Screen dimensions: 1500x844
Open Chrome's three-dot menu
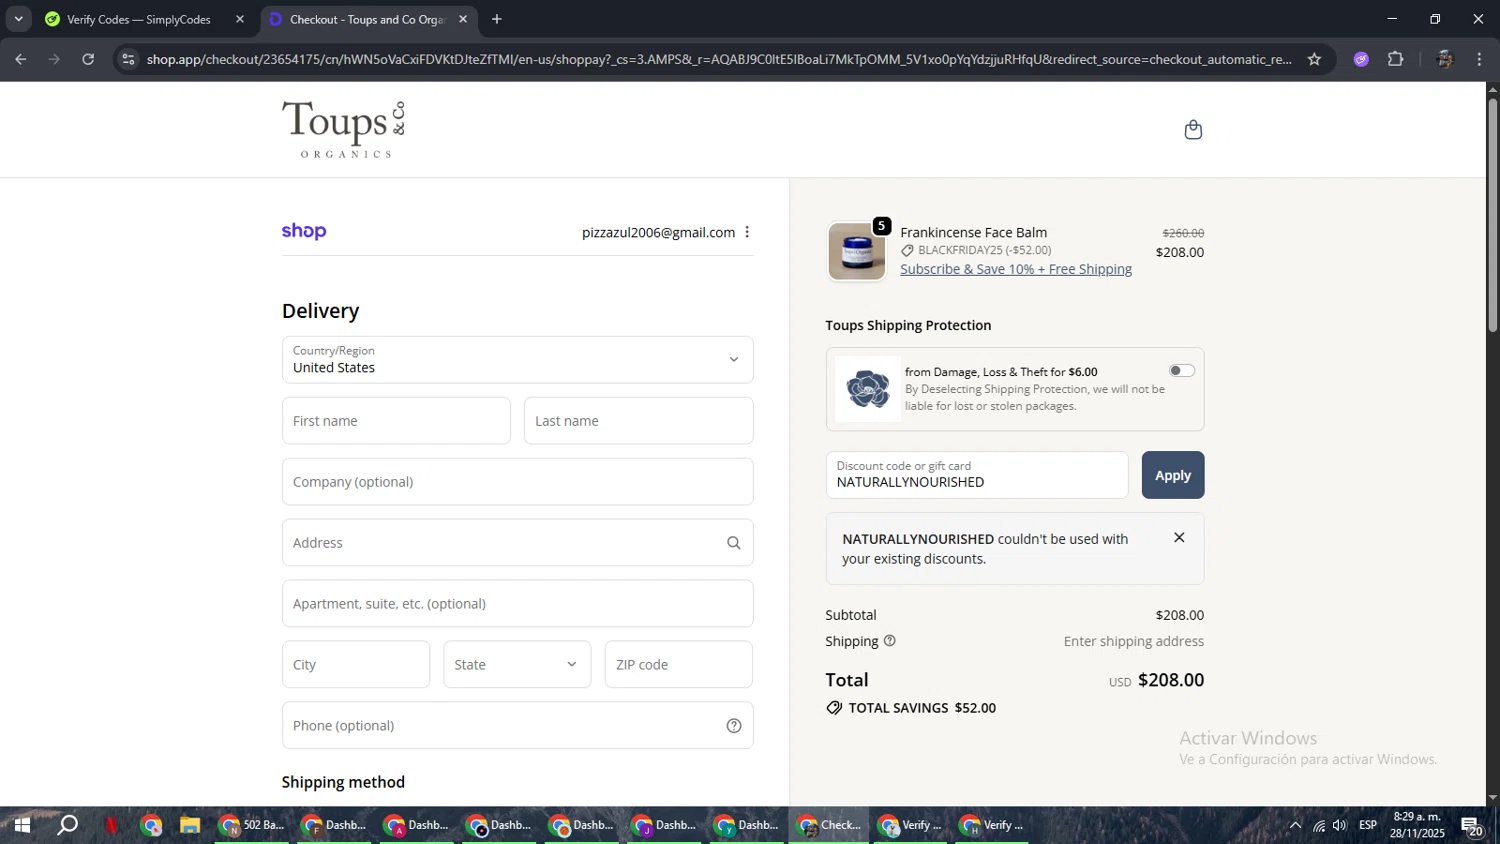point(1479,59)
